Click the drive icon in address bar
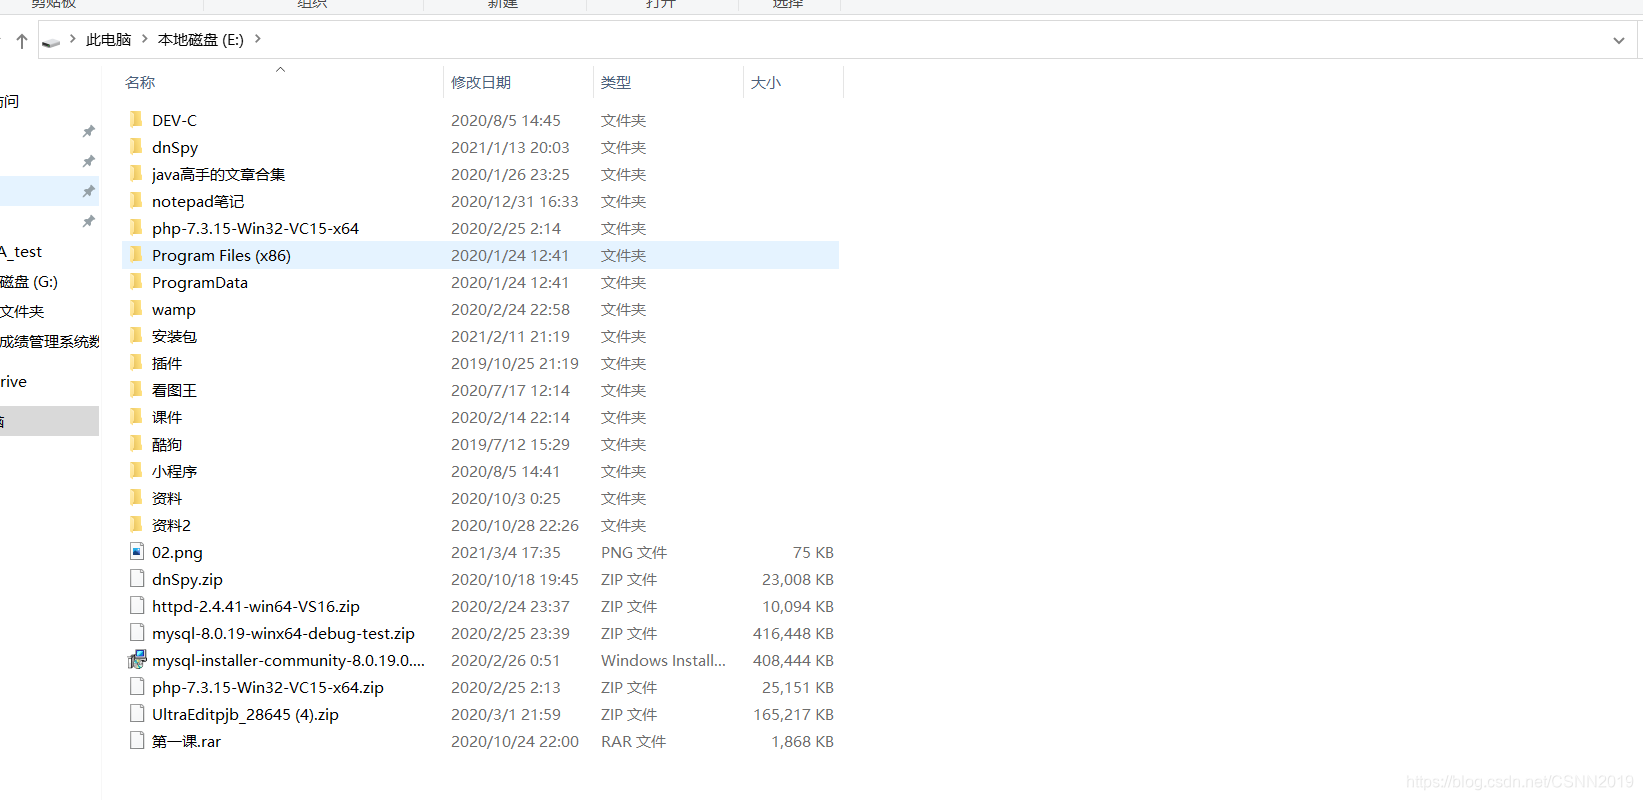The width and height of the screenshot is (1643, 800). 51,41
